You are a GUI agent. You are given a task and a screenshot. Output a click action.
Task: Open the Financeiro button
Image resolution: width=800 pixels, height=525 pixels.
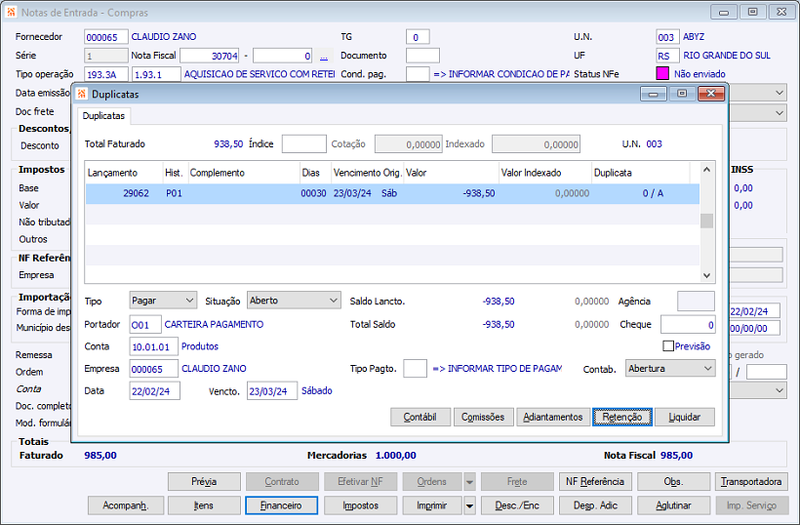click(x=281, y=506)
